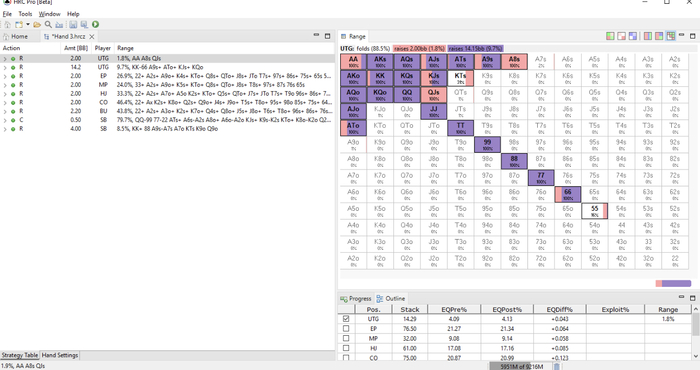
Task: Minimize the Range panel
Action: click(681, 35)
